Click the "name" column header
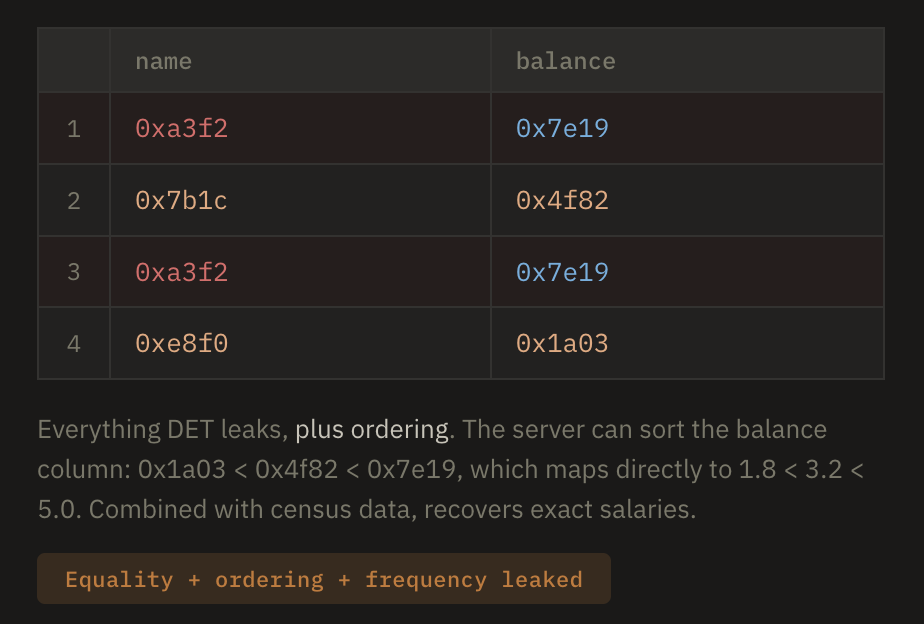924x624 pixels. 163,61
